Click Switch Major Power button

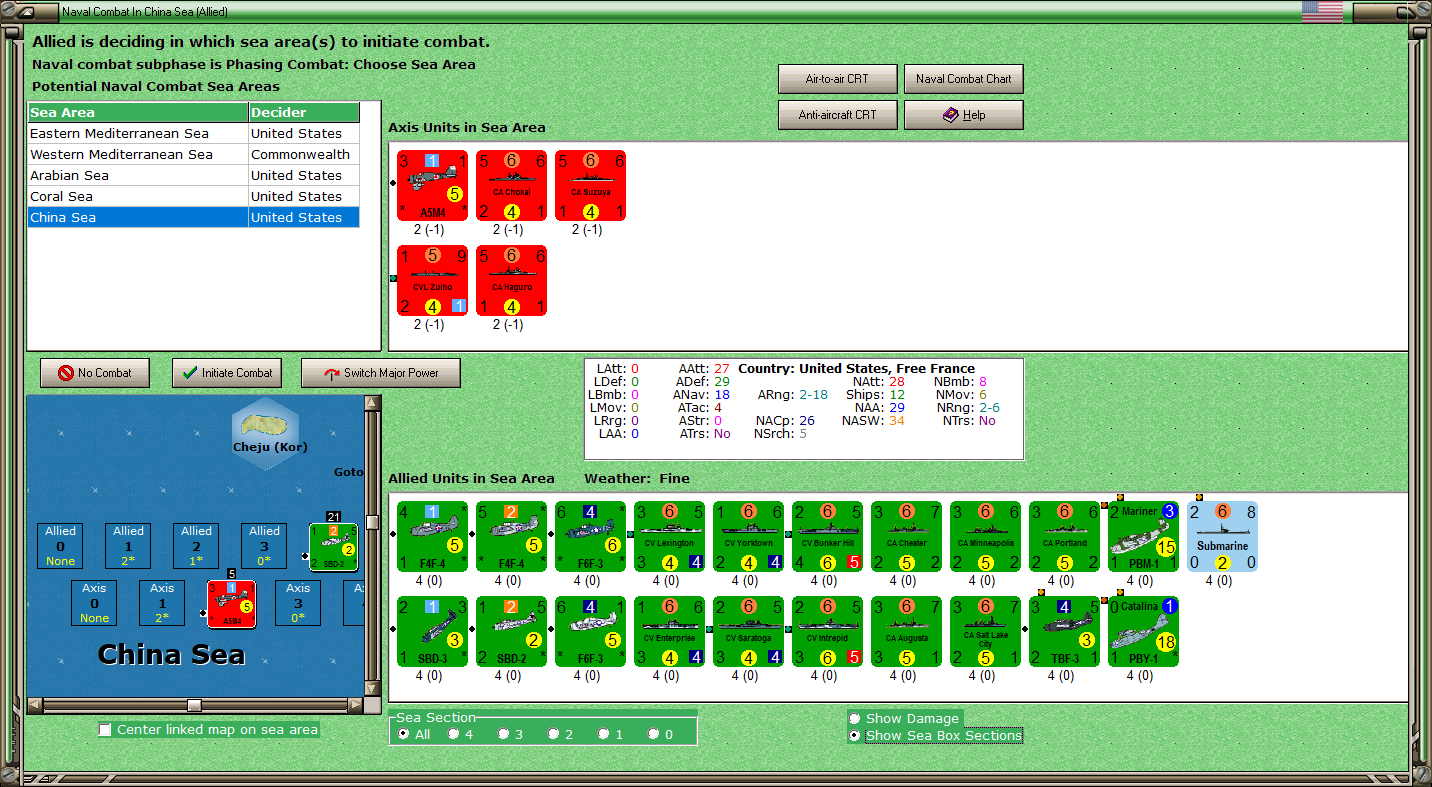[x=381, y=373]
